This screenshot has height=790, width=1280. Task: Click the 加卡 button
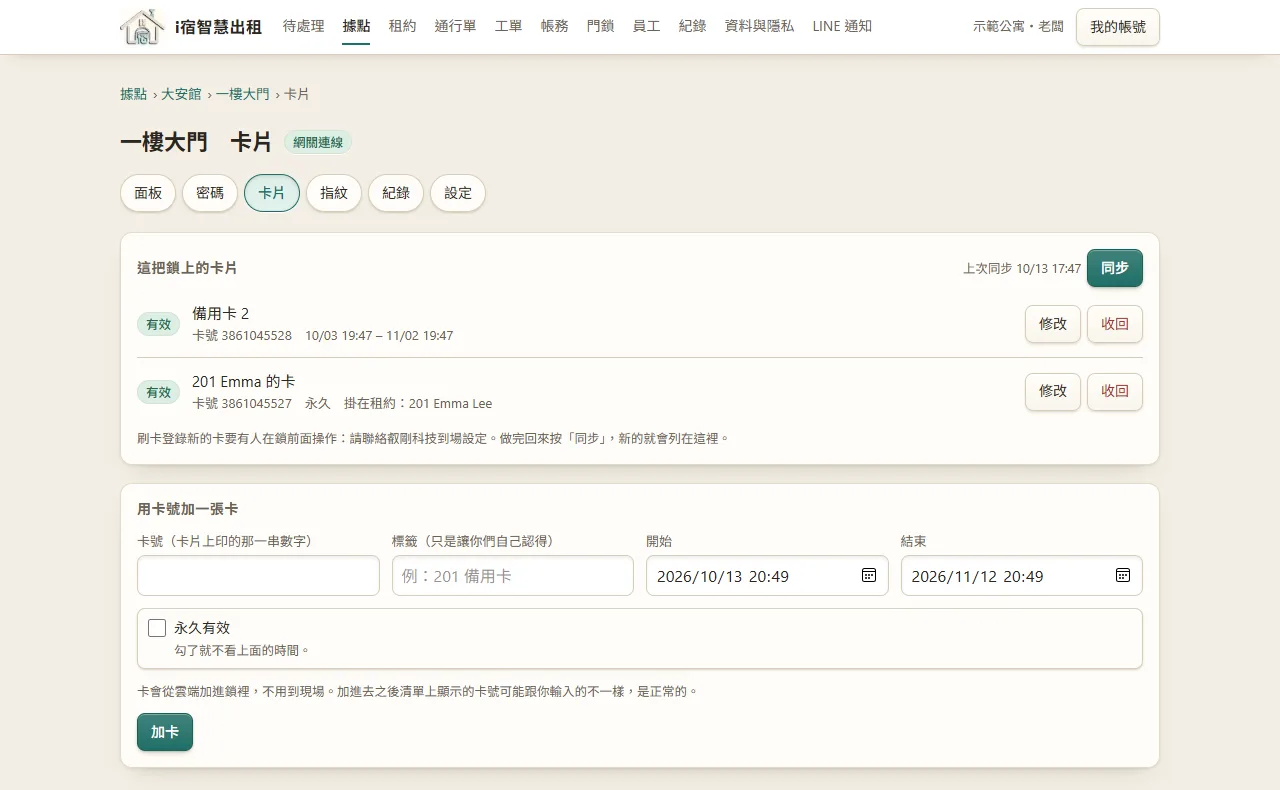[x=165, y=732]
